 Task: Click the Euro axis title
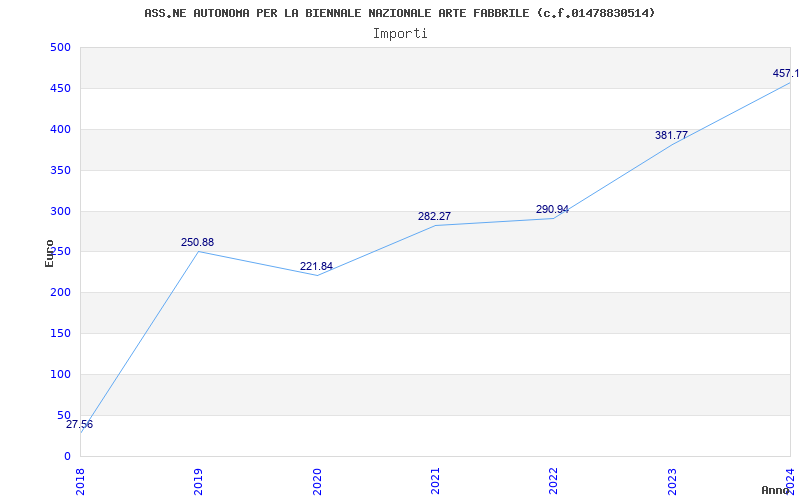(x=49, y=253)
